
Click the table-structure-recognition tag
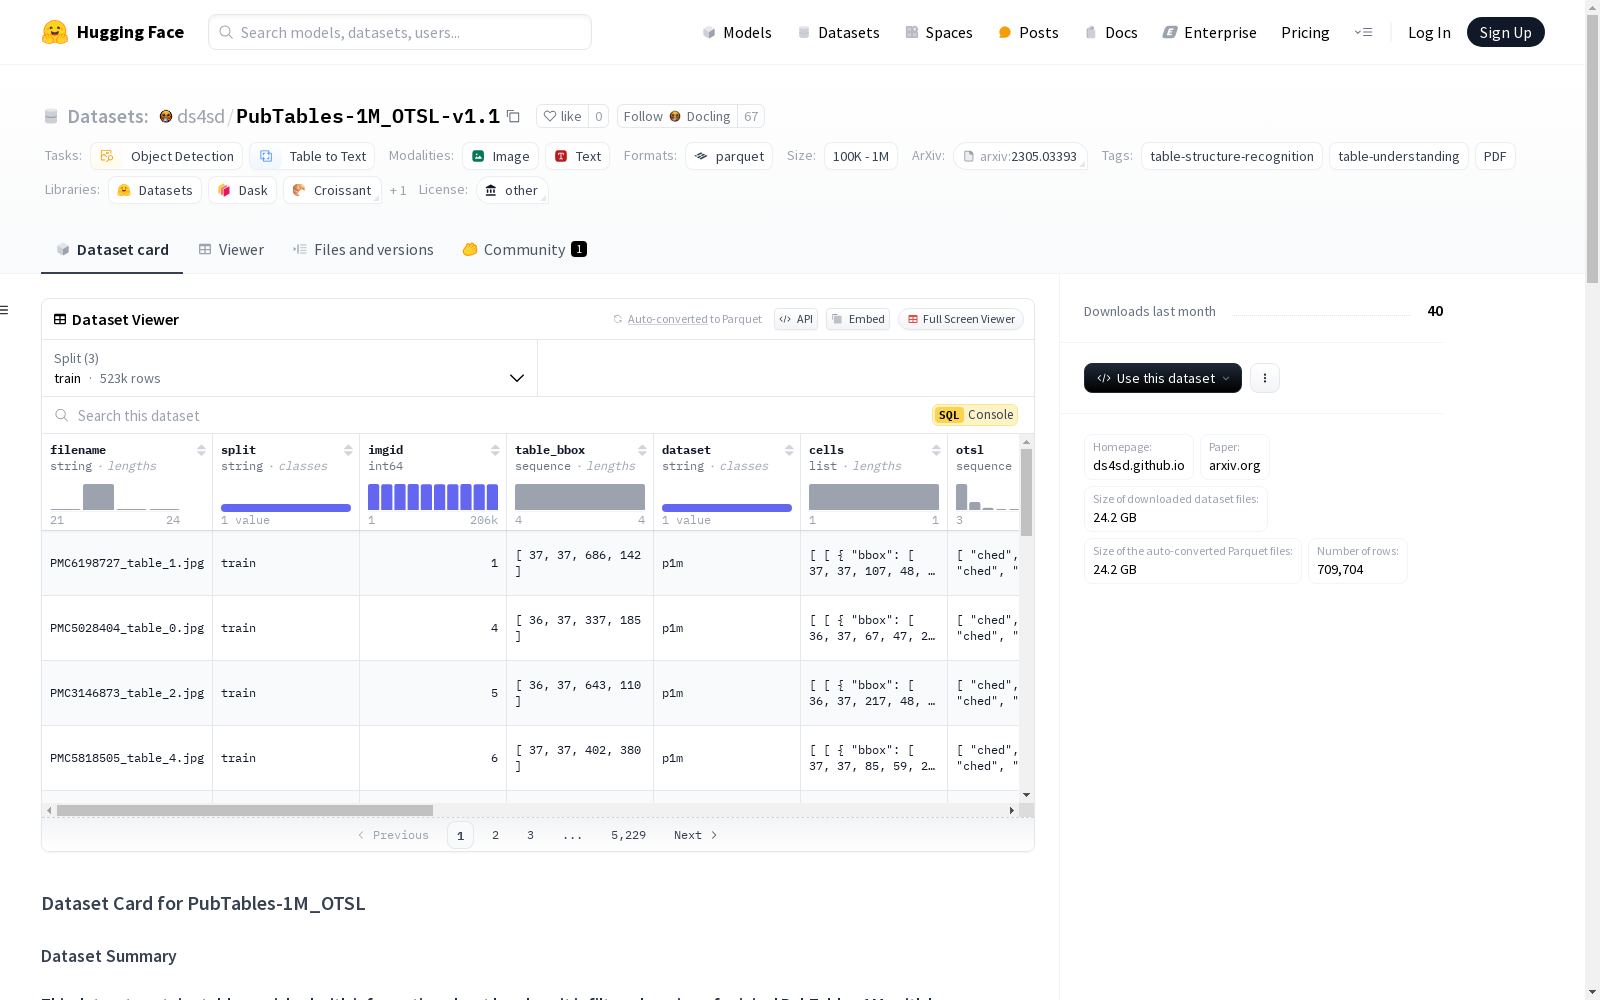tap(1232, 156)
